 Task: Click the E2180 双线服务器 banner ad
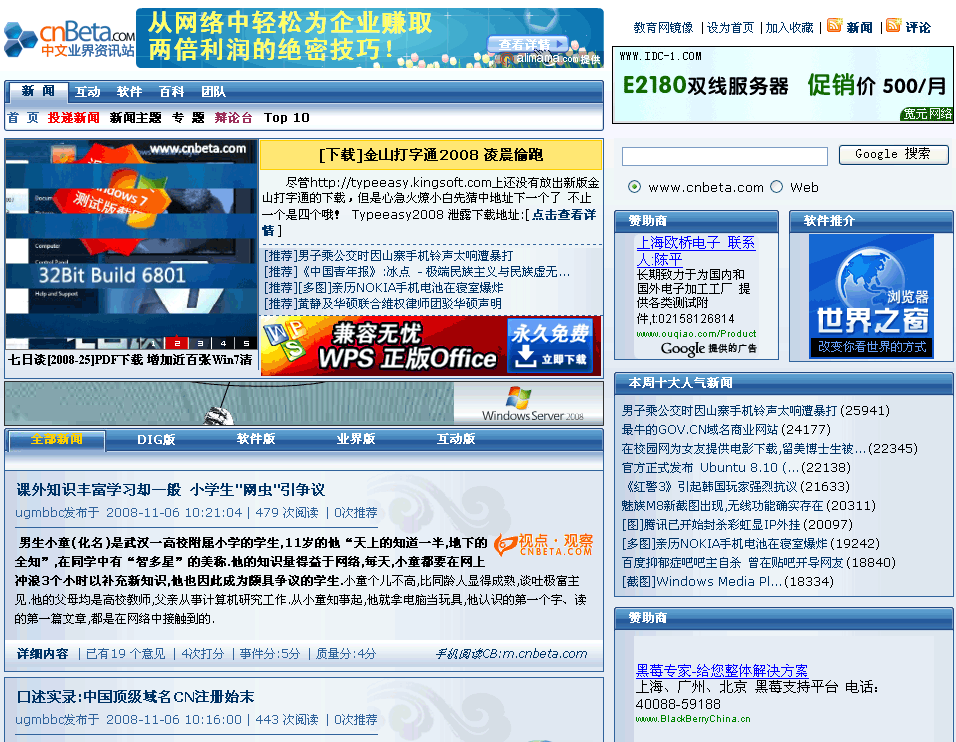point(783,85)
